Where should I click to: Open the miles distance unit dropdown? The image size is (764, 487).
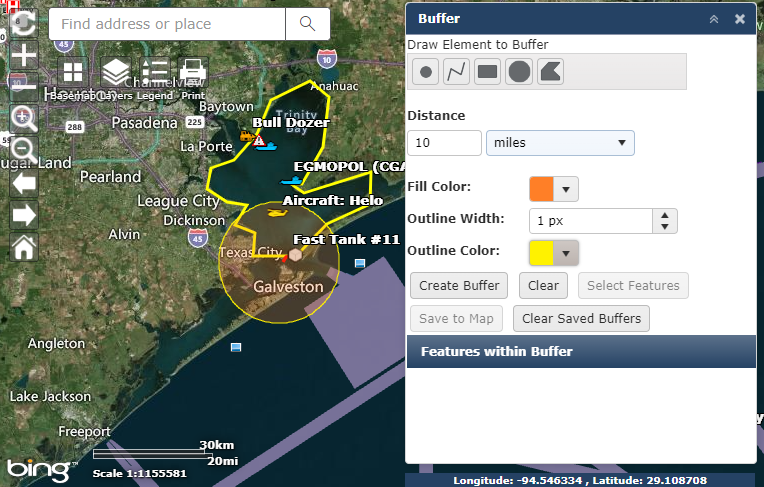pos(559,143)
